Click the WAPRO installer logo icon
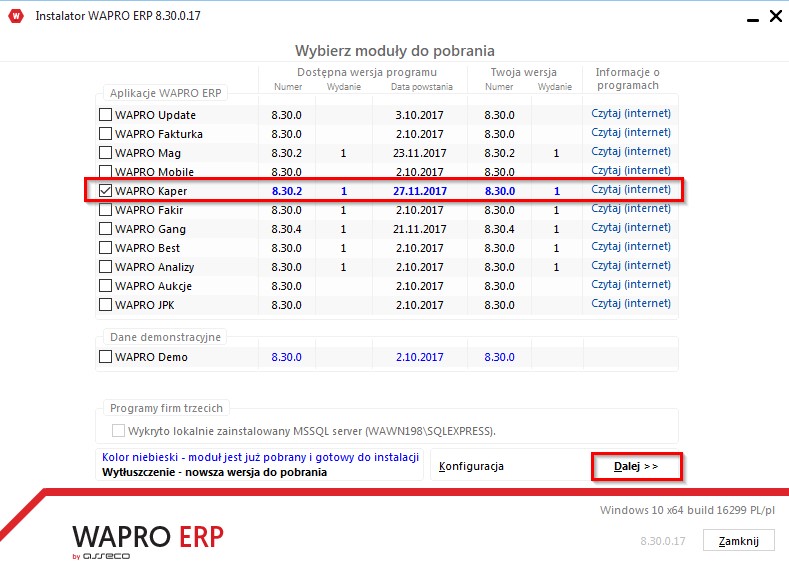The height and width of the screenshot is (566, 789). click(16, 16)
